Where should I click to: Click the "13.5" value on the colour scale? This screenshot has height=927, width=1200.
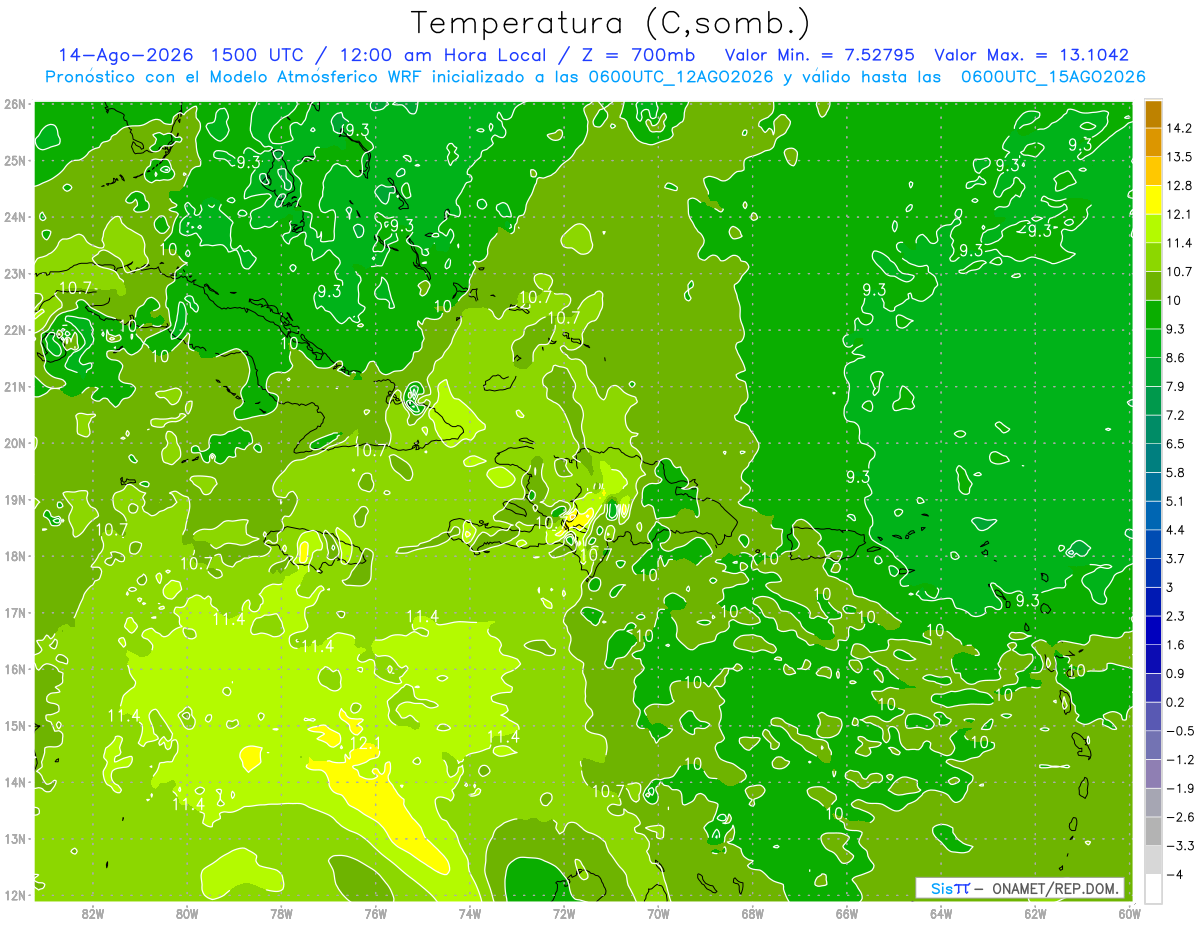click(x=1179, y=157)
